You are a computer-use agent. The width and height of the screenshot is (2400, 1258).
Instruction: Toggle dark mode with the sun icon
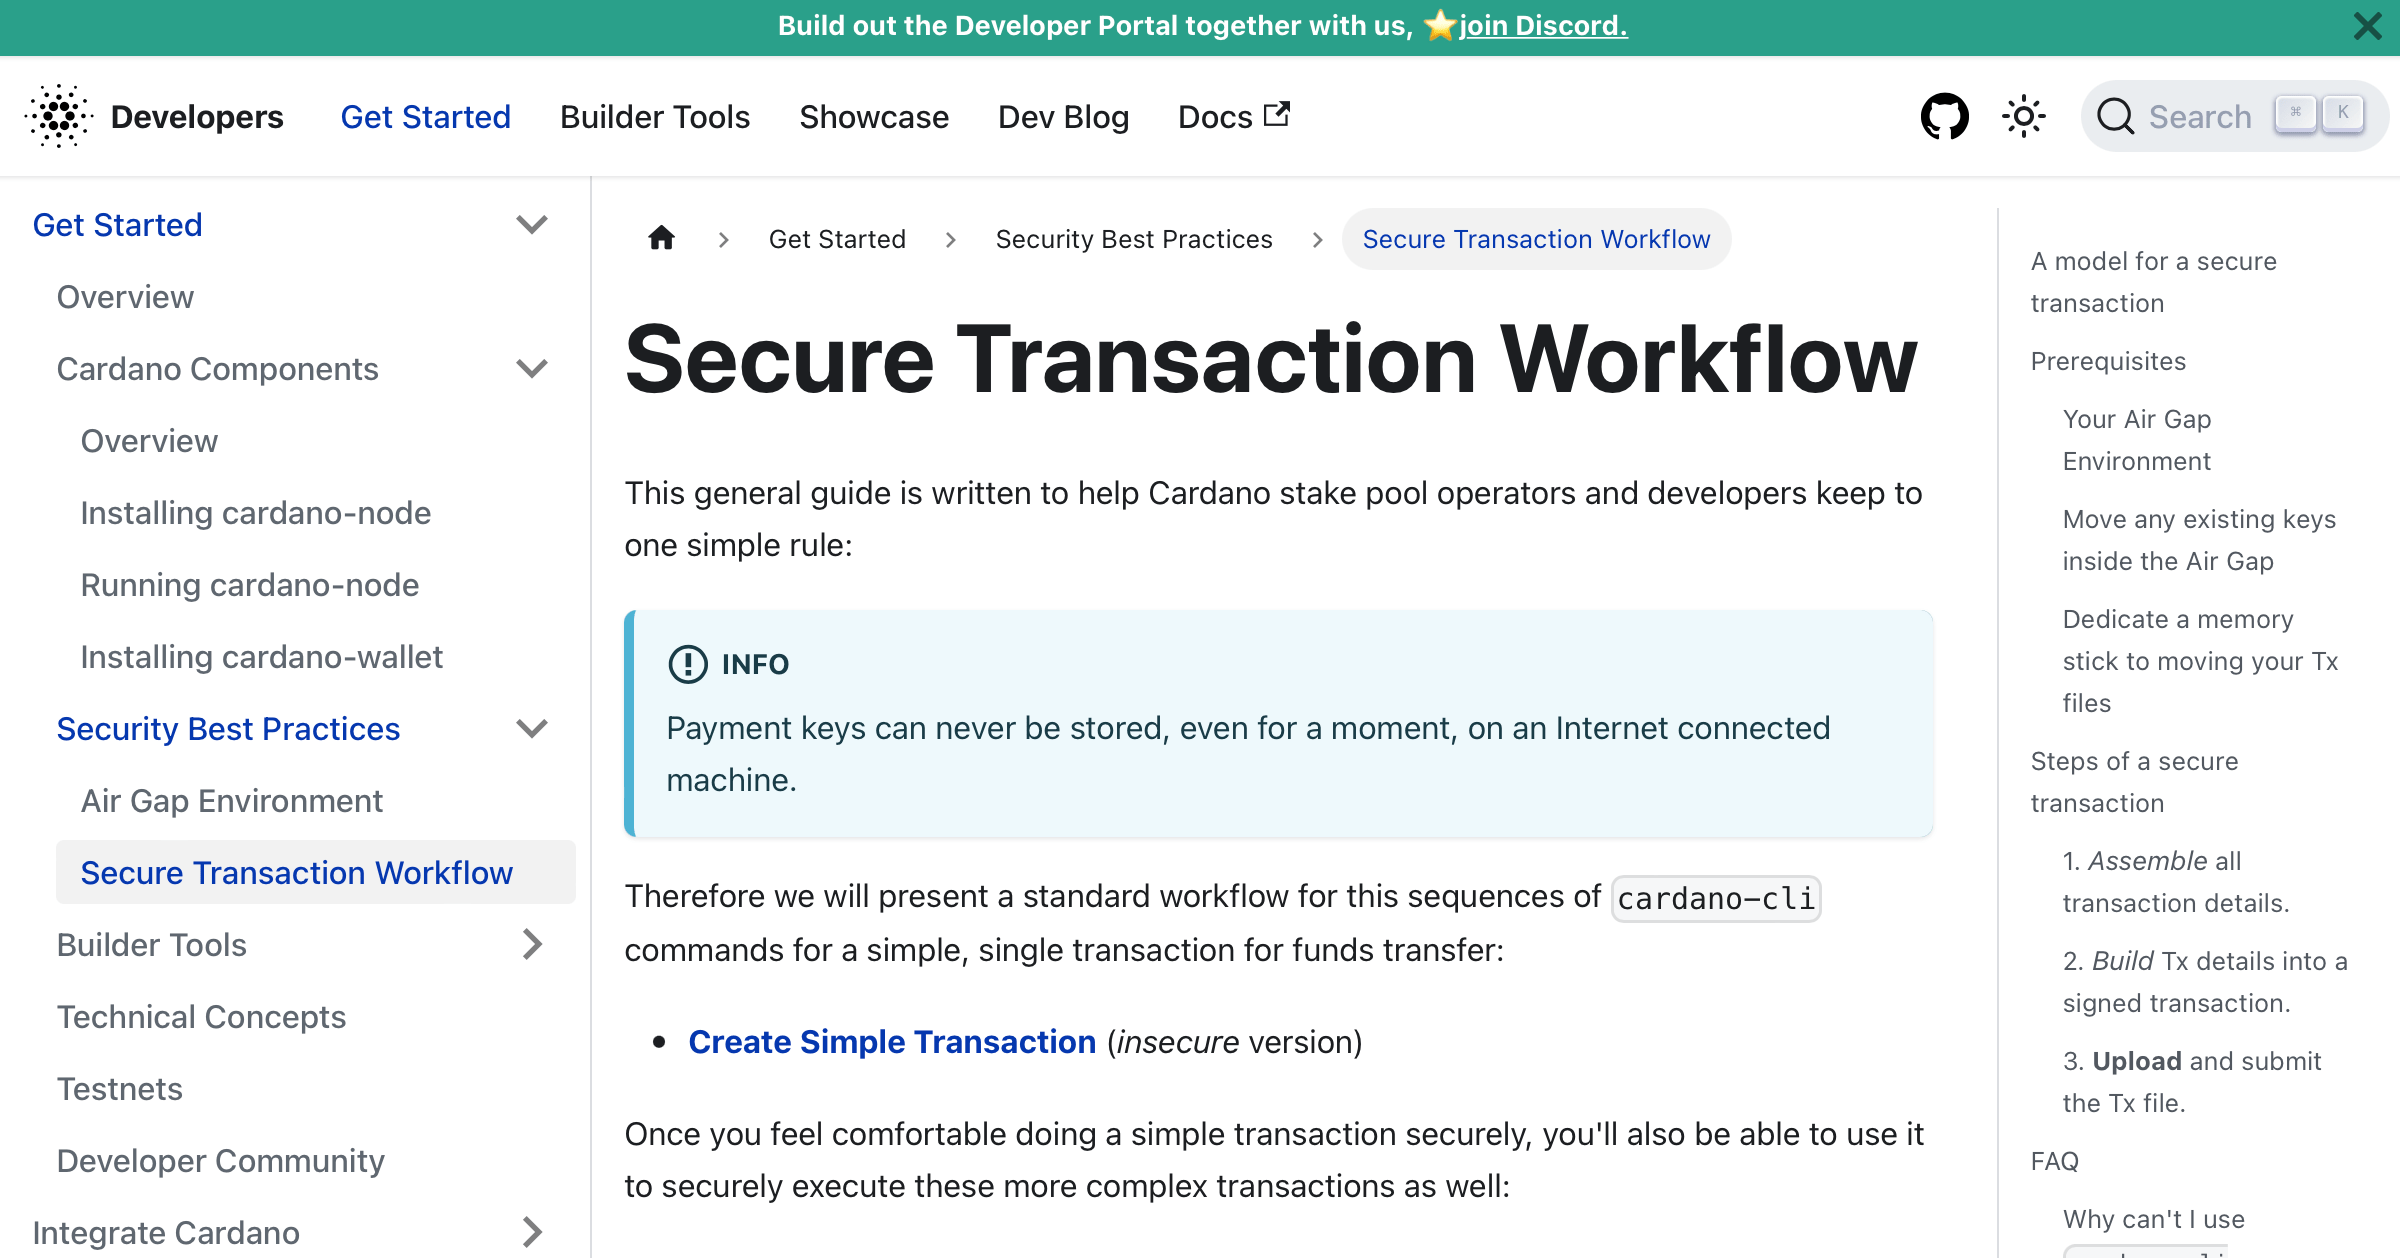[2023, 116]
